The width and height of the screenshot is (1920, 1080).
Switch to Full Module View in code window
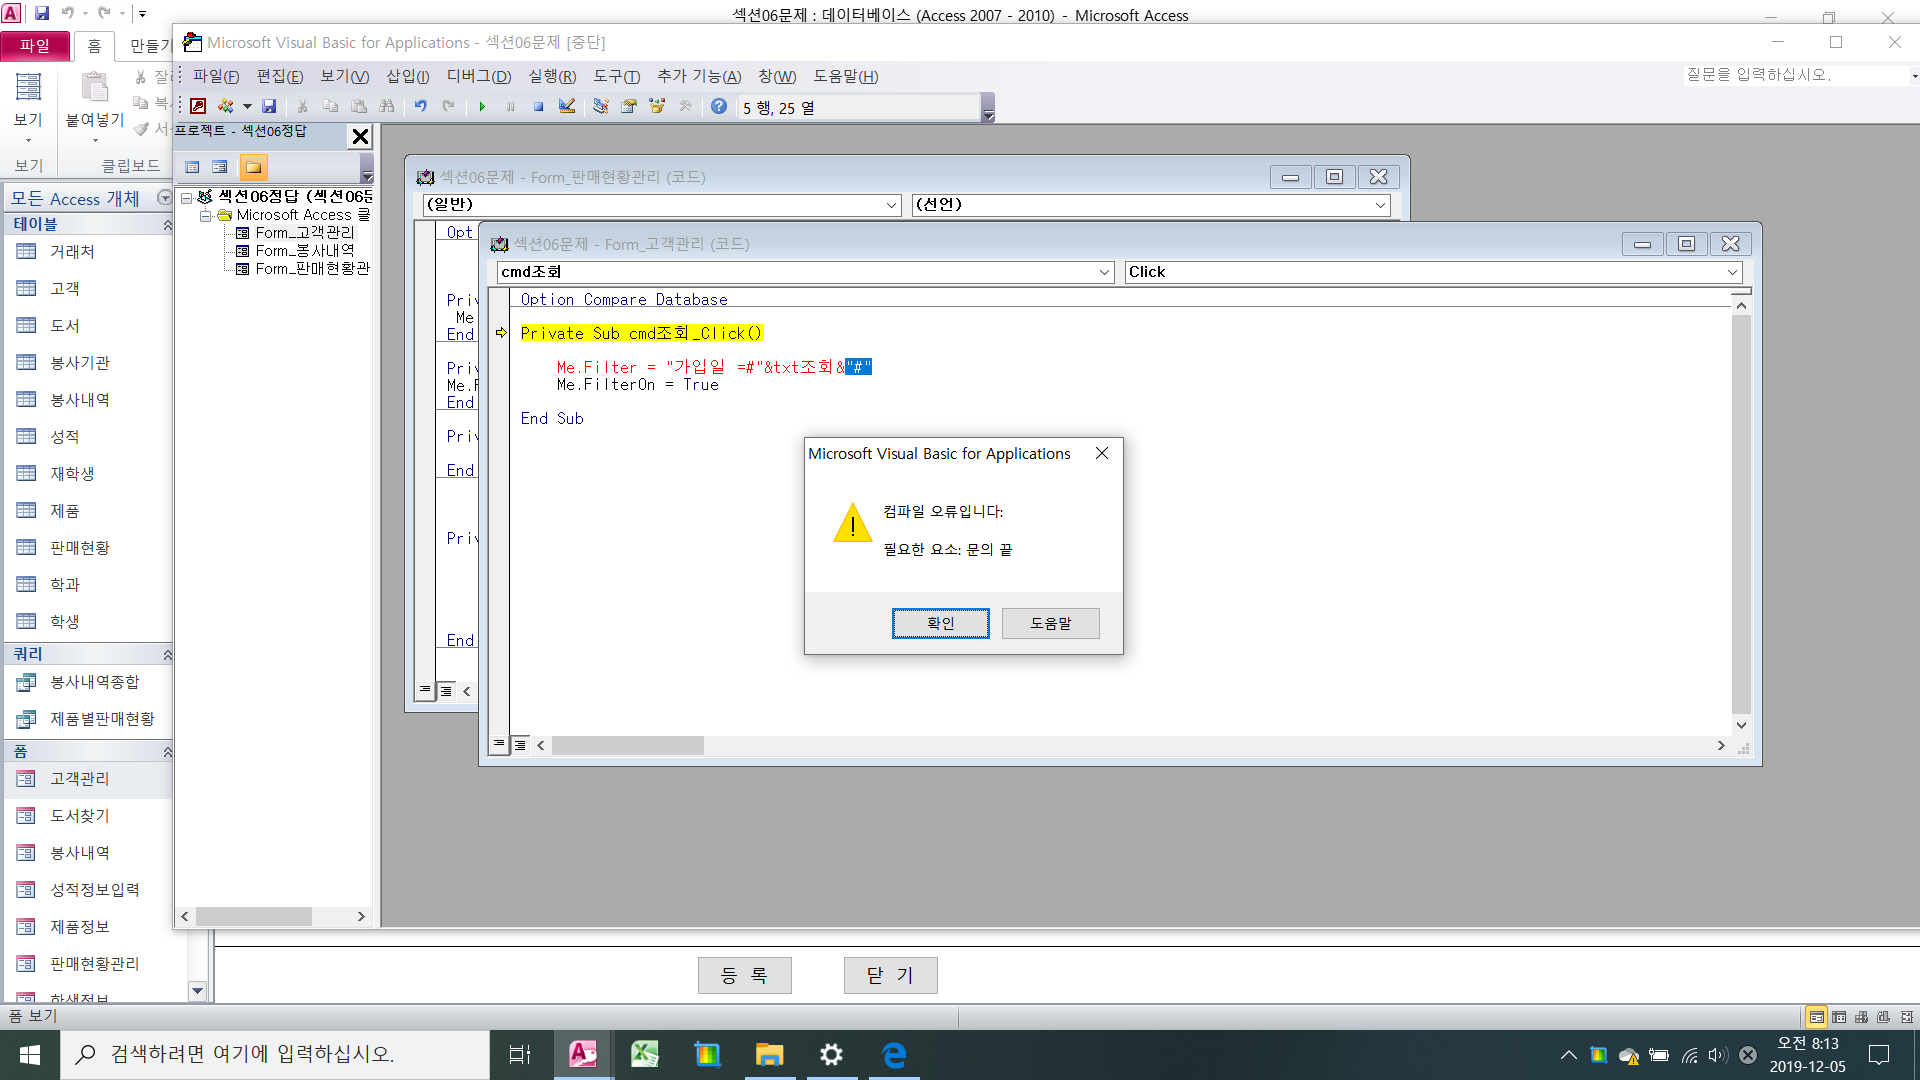[520, 745]
